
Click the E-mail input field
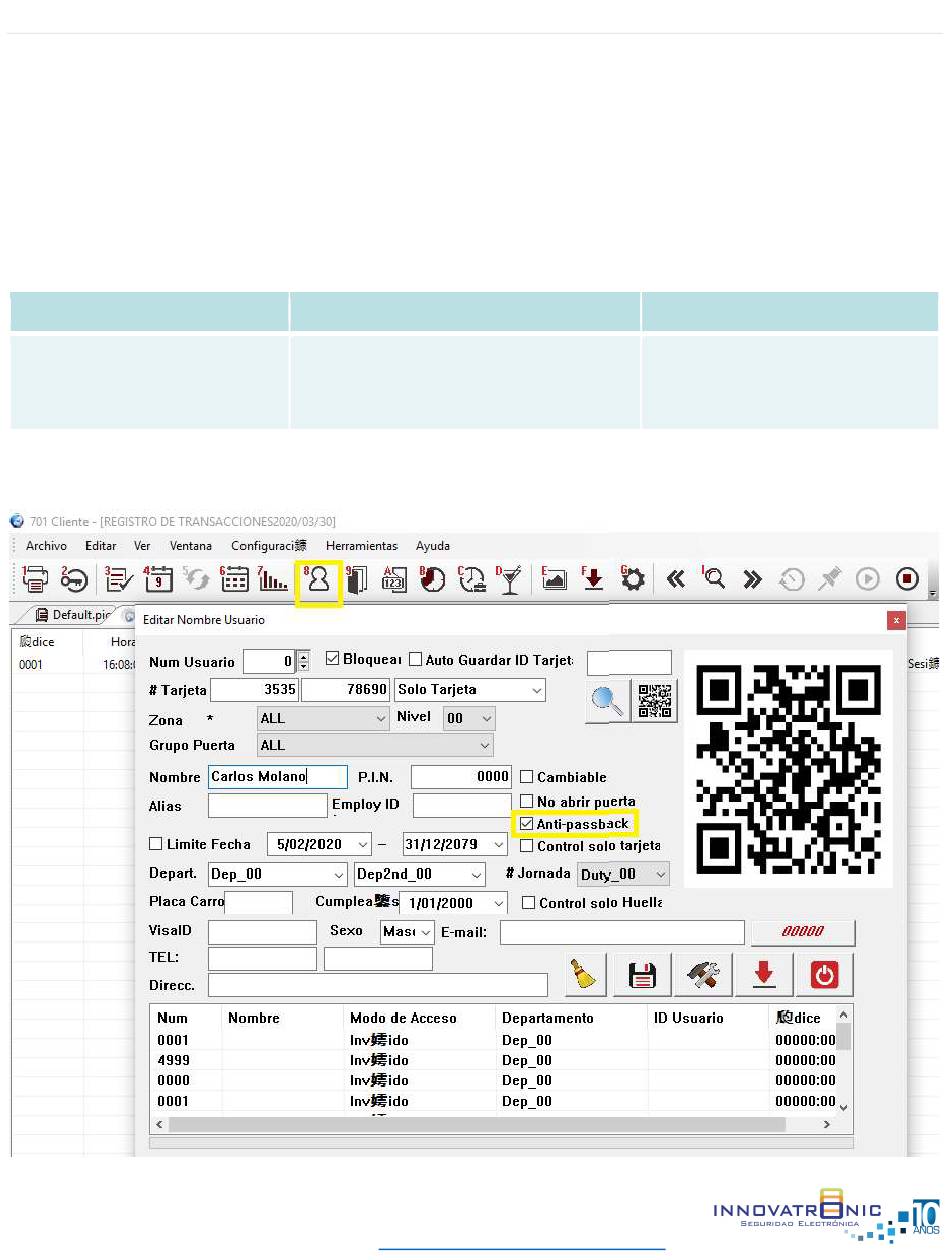coord(622,932)
